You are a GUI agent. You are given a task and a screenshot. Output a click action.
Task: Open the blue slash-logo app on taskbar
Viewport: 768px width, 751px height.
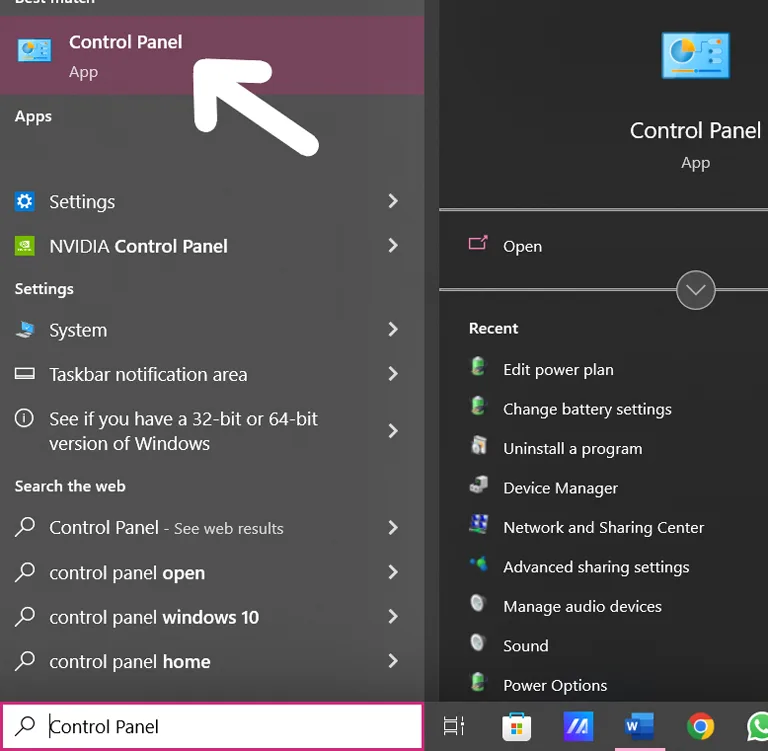point(578,727)
